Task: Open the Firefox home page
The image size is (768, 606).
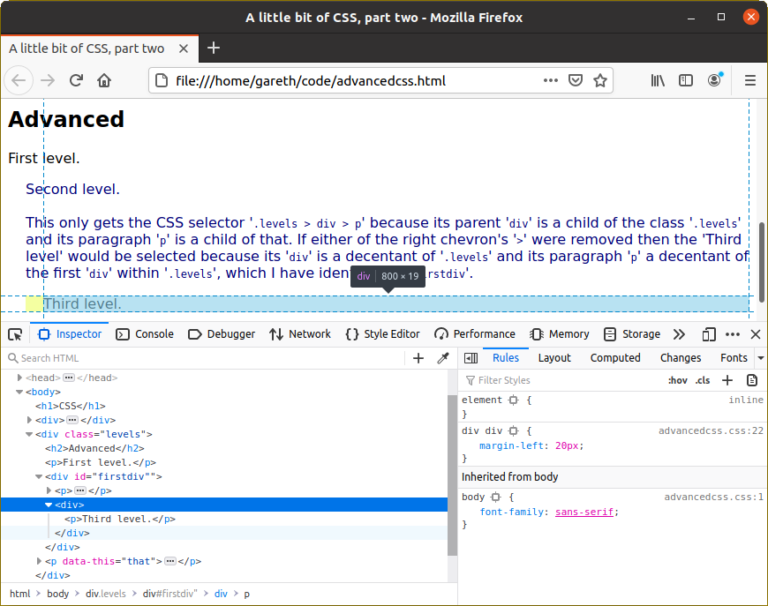Action: point(104,80)
